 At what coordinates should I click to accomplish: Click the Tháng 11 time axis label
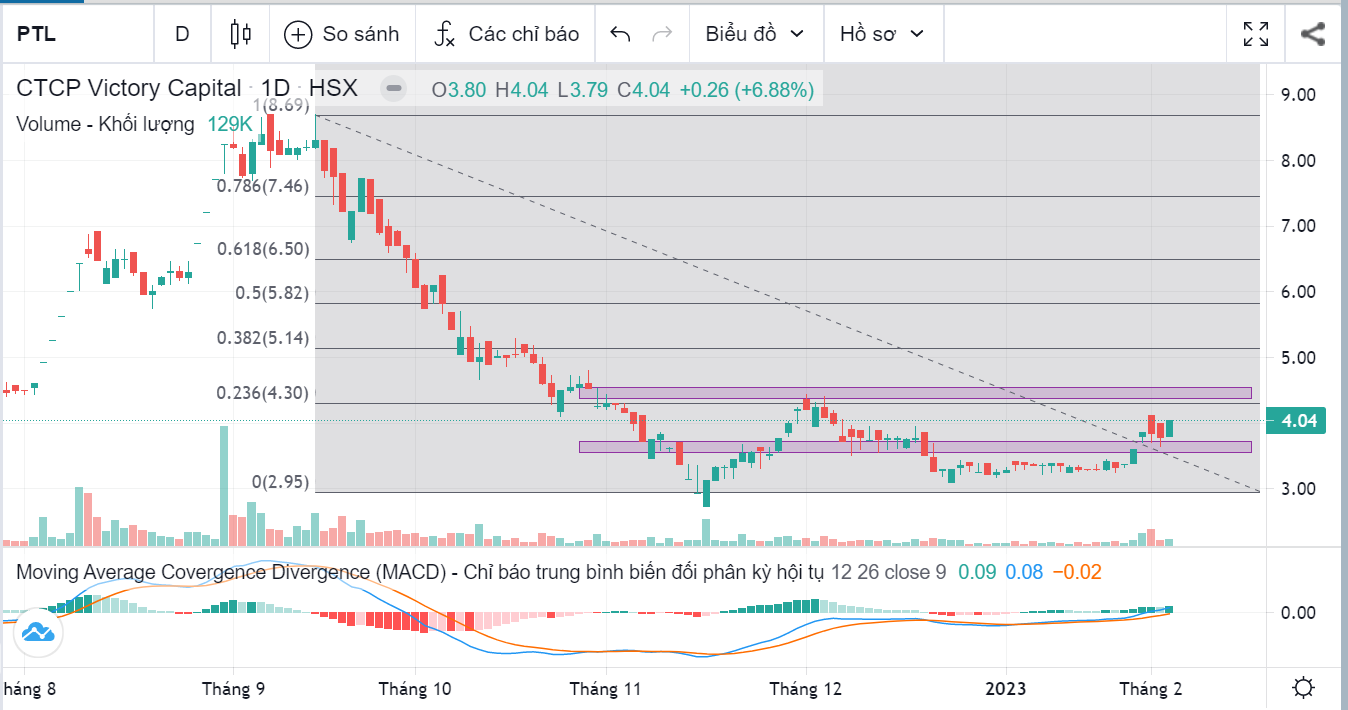[605, 689]
